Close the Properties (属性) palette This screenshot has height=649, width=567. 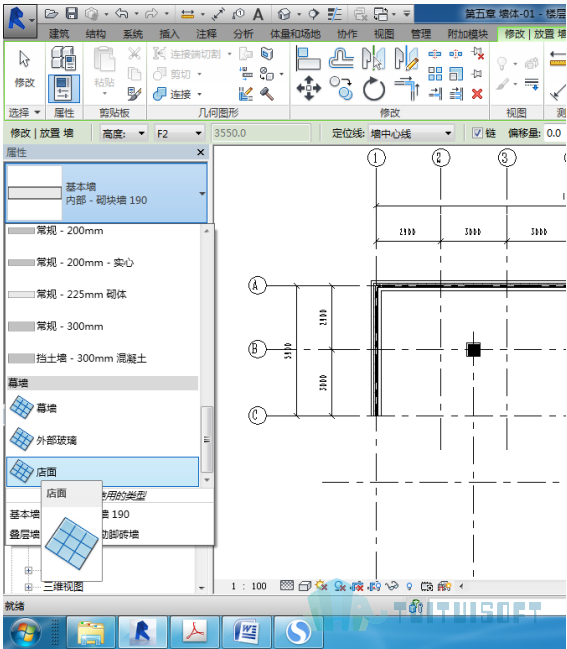click(201, 152)
